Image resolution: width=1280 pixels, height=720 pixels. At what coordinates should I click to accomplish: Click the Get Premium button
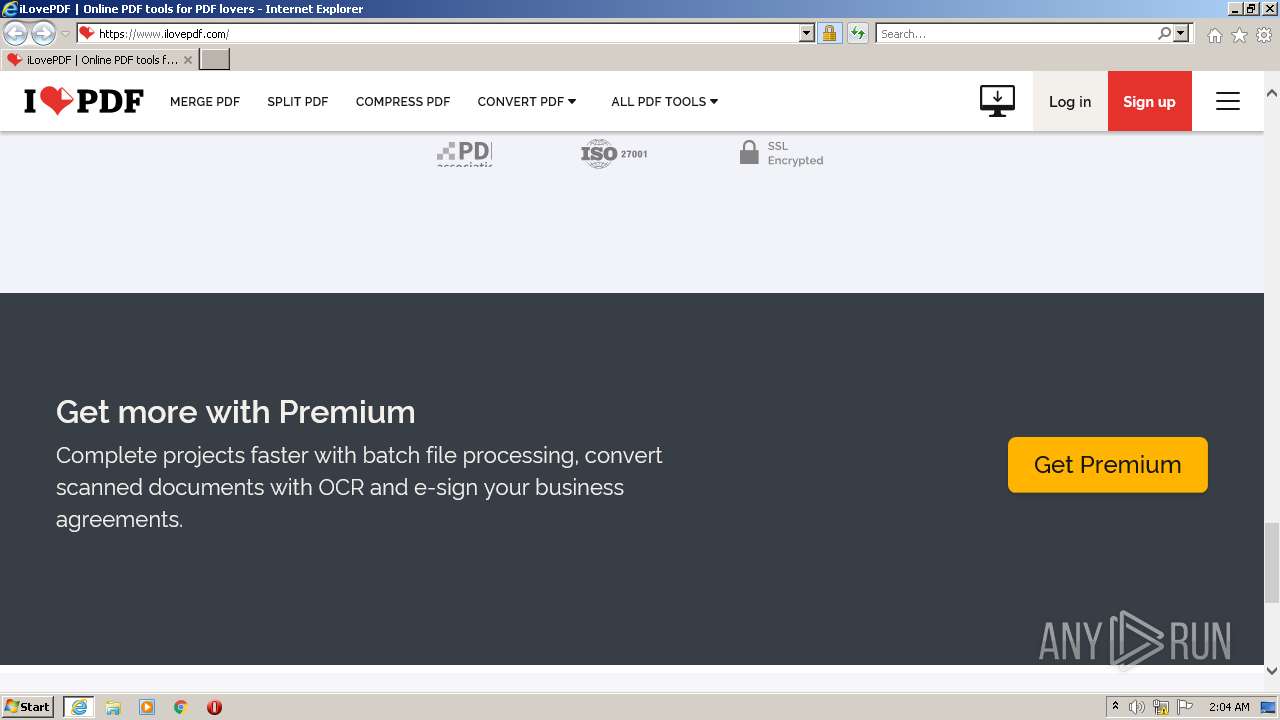coord(1108,465)
